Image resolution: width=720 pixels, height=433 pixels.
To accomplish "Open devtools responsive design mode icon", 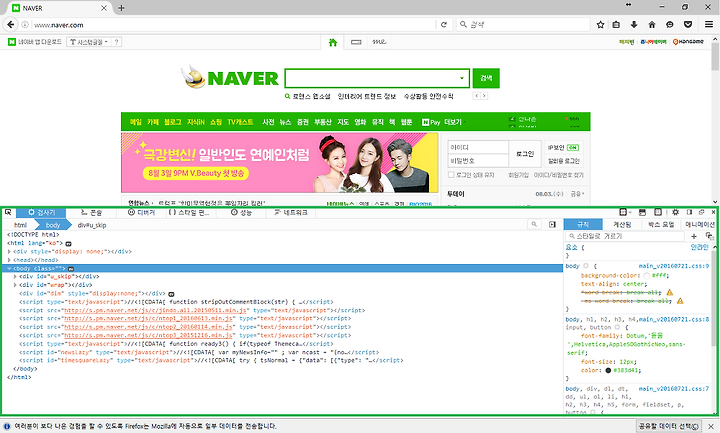I will [623, 212].
